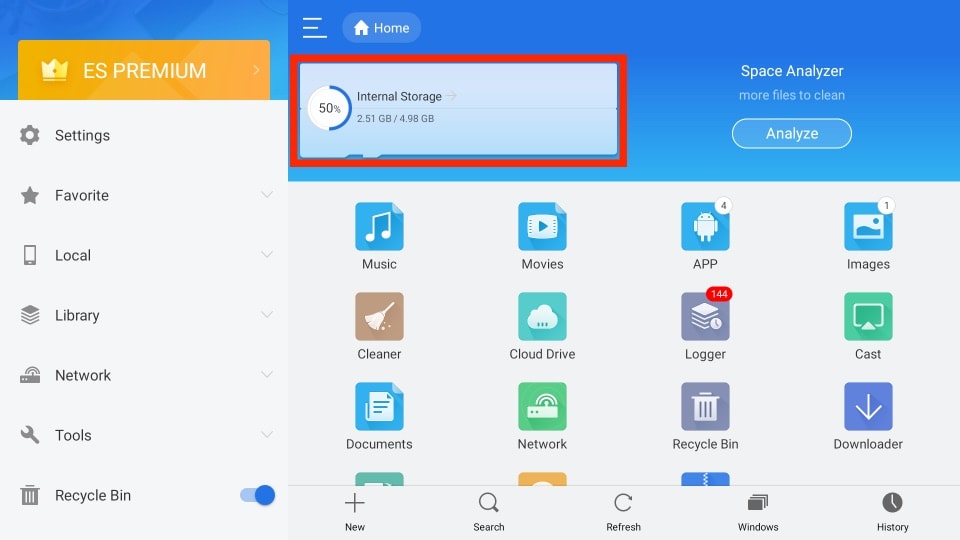Toggle the Recycle Bin switch
Screen dimensions: 960x540
[x=257, y=495]
